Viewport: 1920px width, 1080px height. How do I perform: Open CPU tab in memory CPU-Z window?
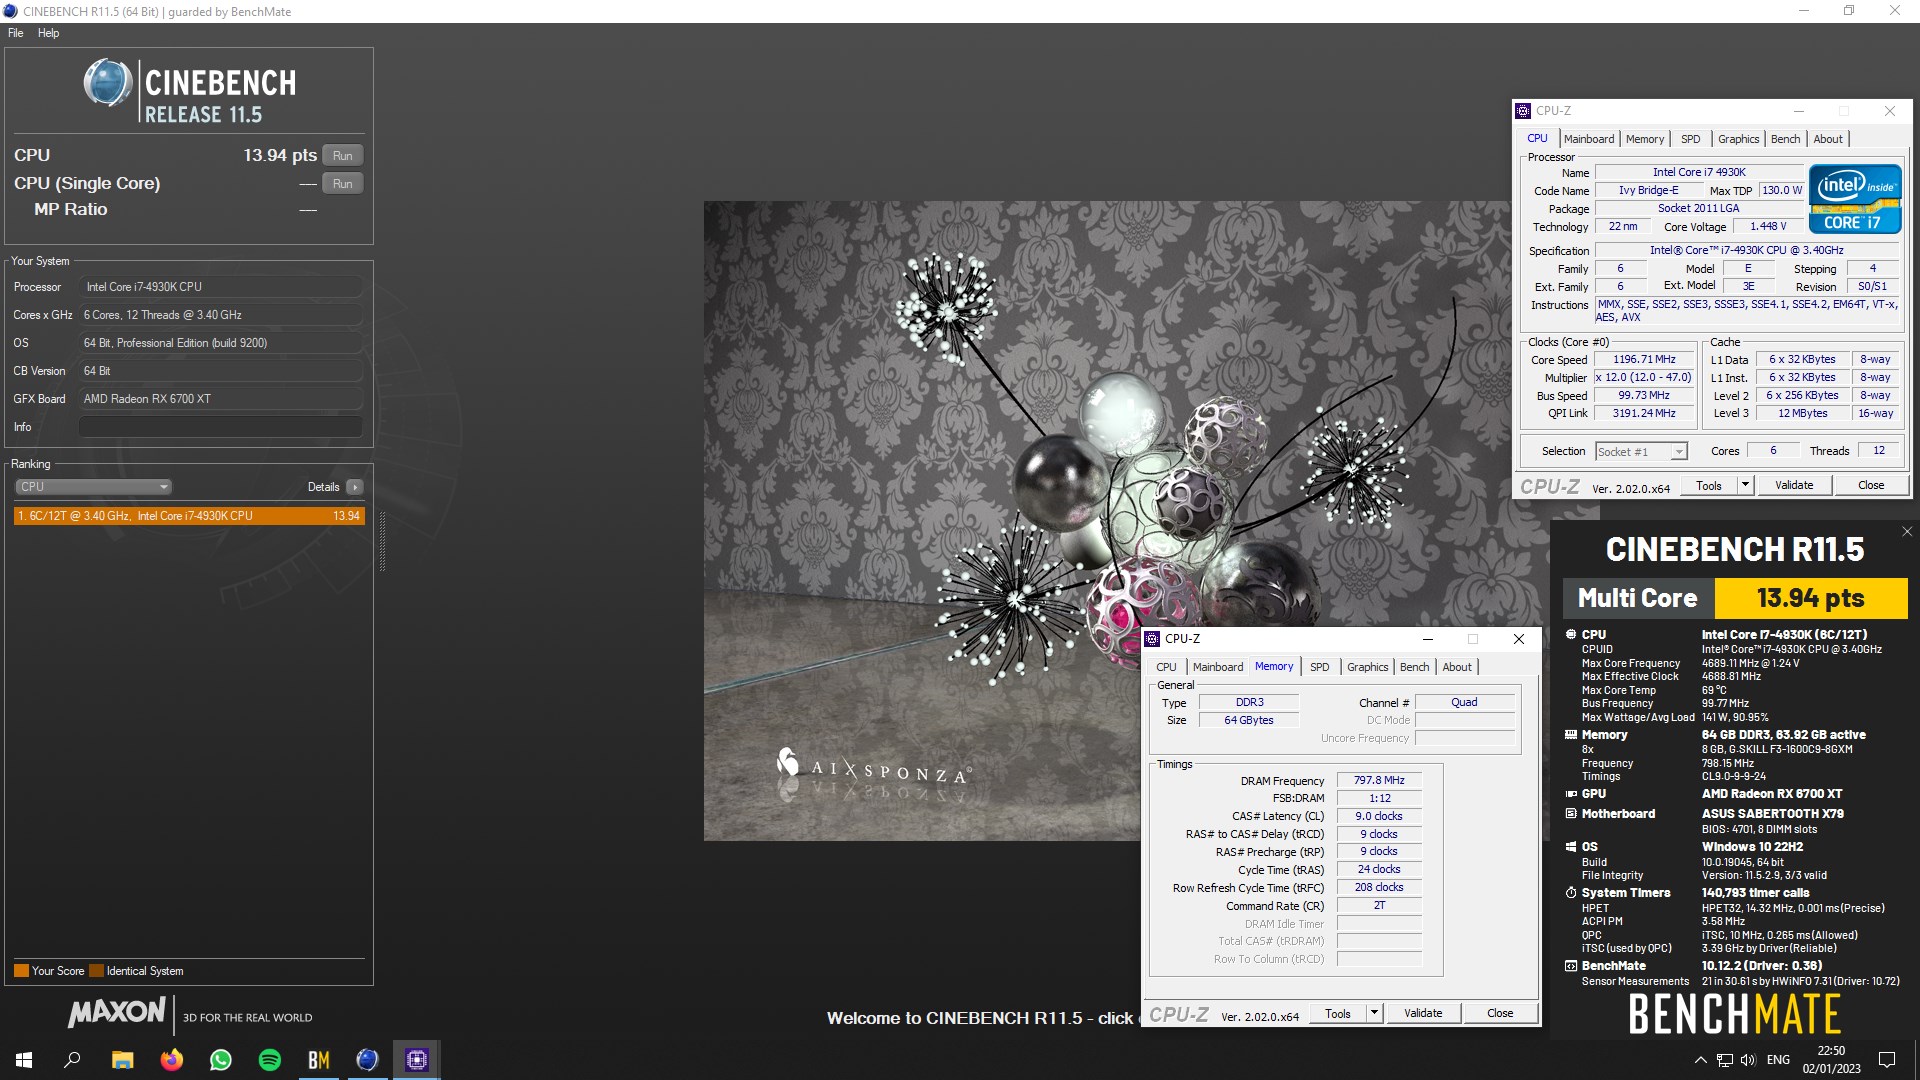[1166, 667]
